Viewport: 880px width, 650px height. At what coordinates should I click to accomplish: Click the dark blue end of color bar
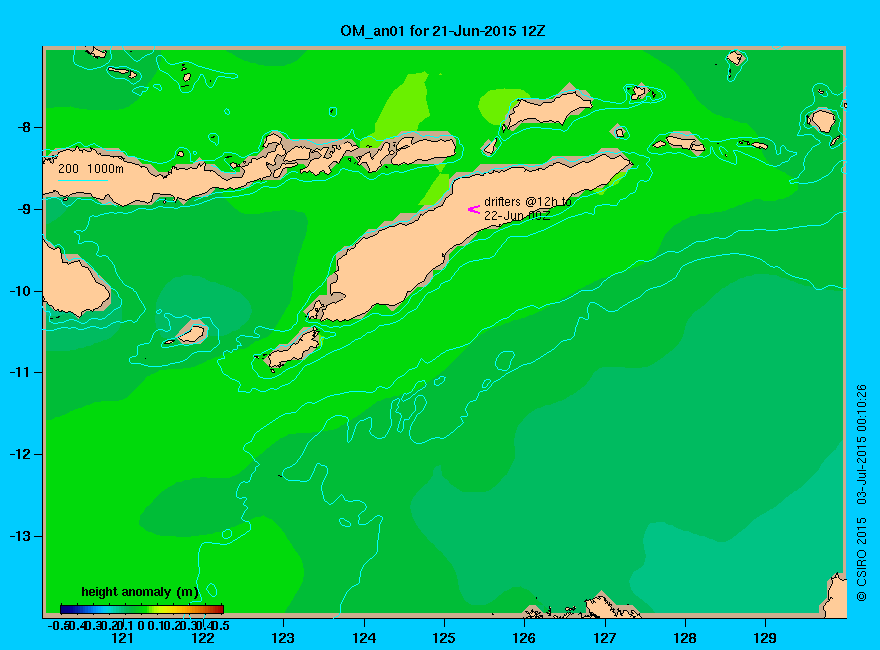pos(65,609)
